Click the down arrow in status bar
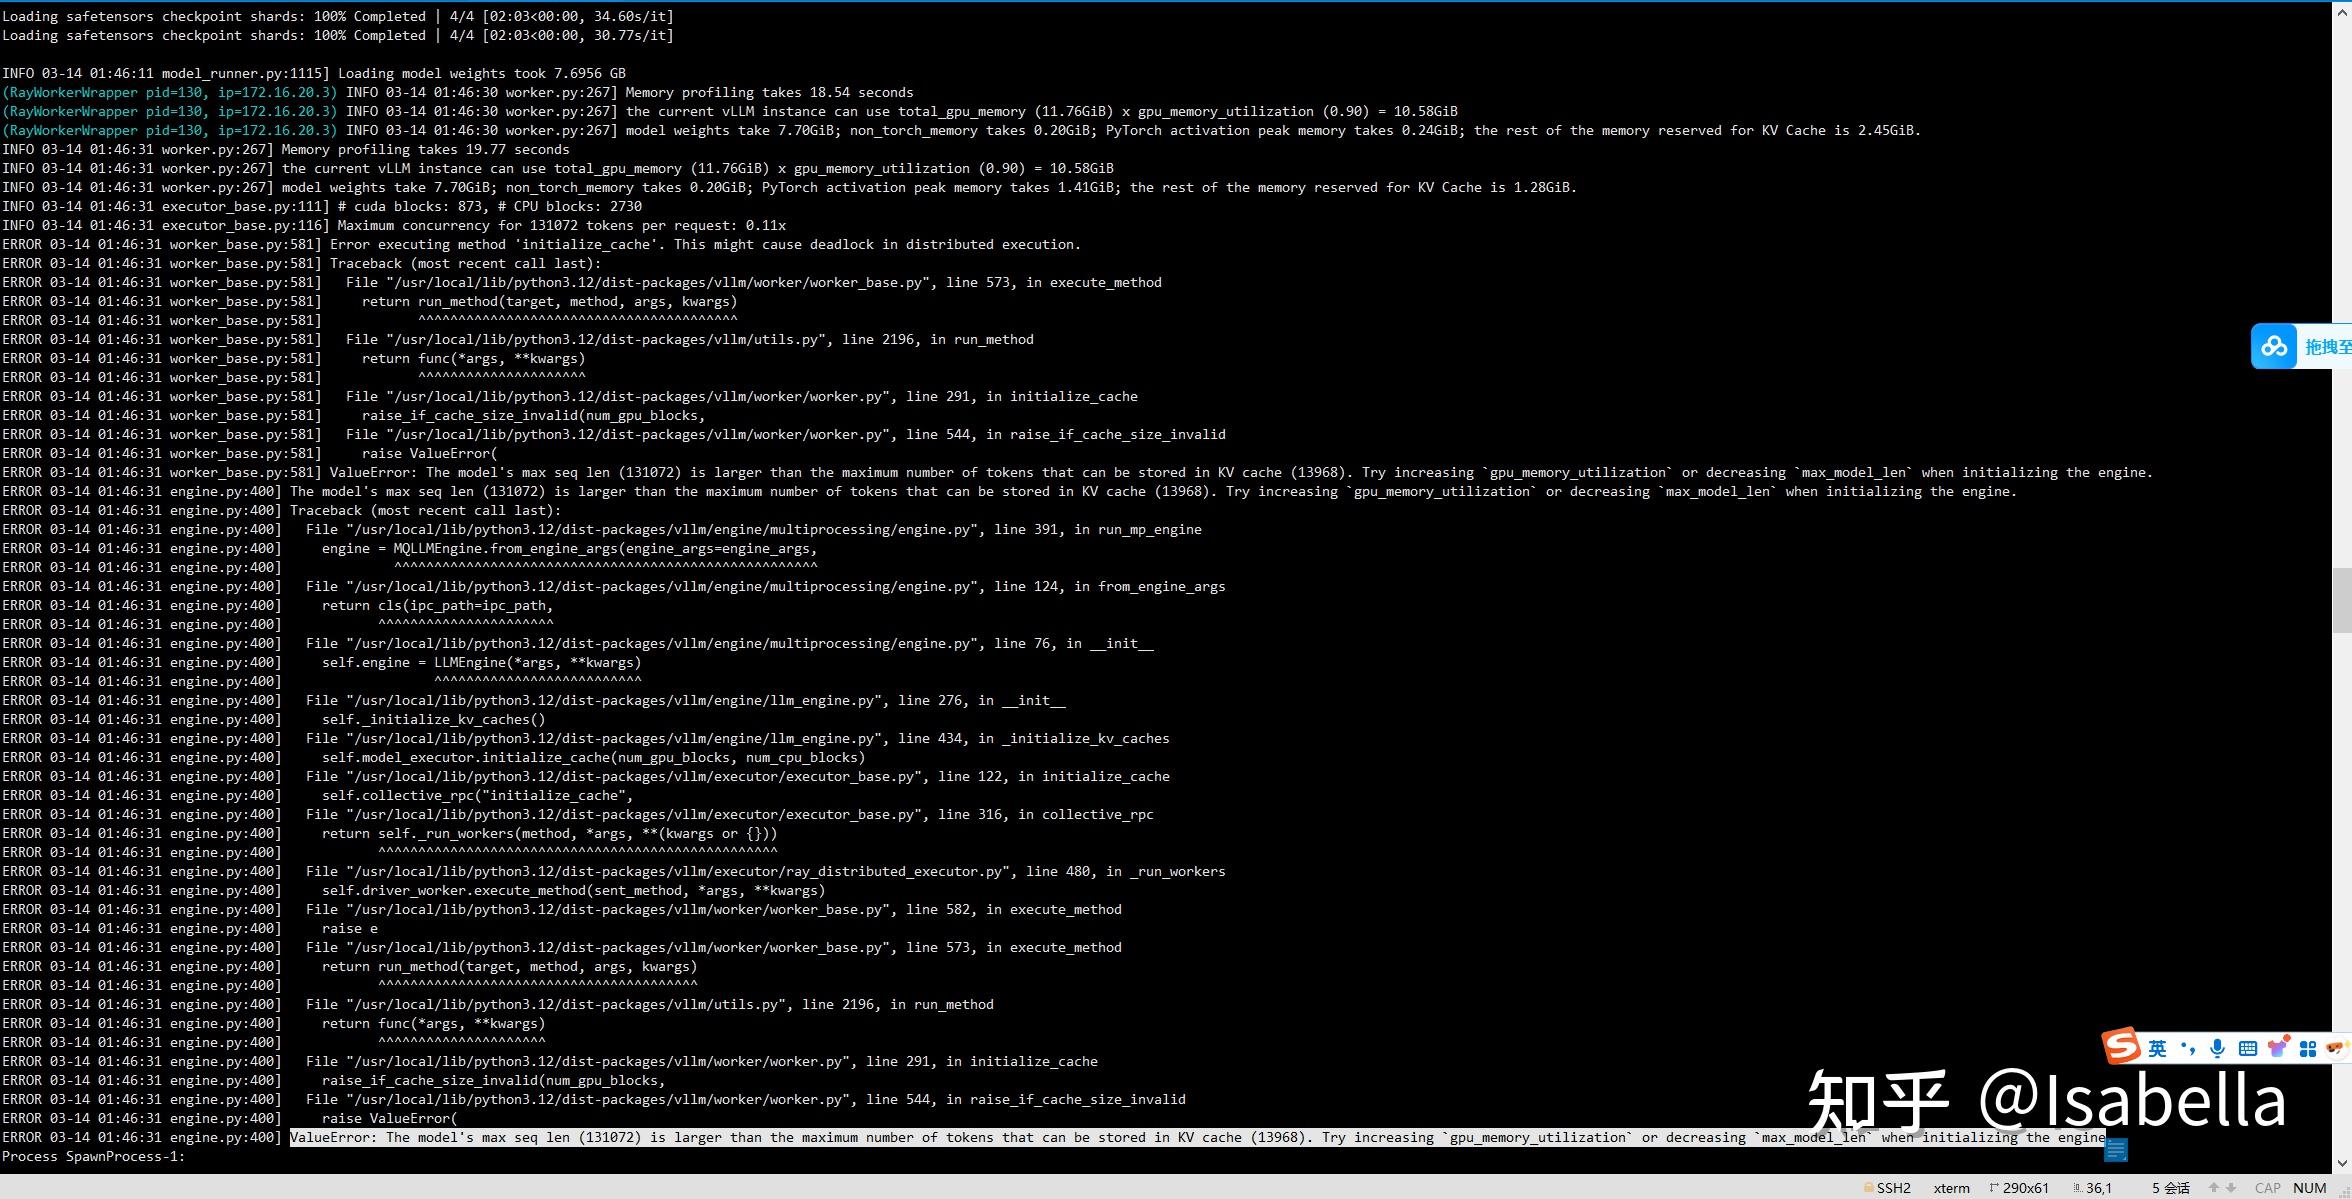This screenshot has height=1199, width=2352. 2231,1188
